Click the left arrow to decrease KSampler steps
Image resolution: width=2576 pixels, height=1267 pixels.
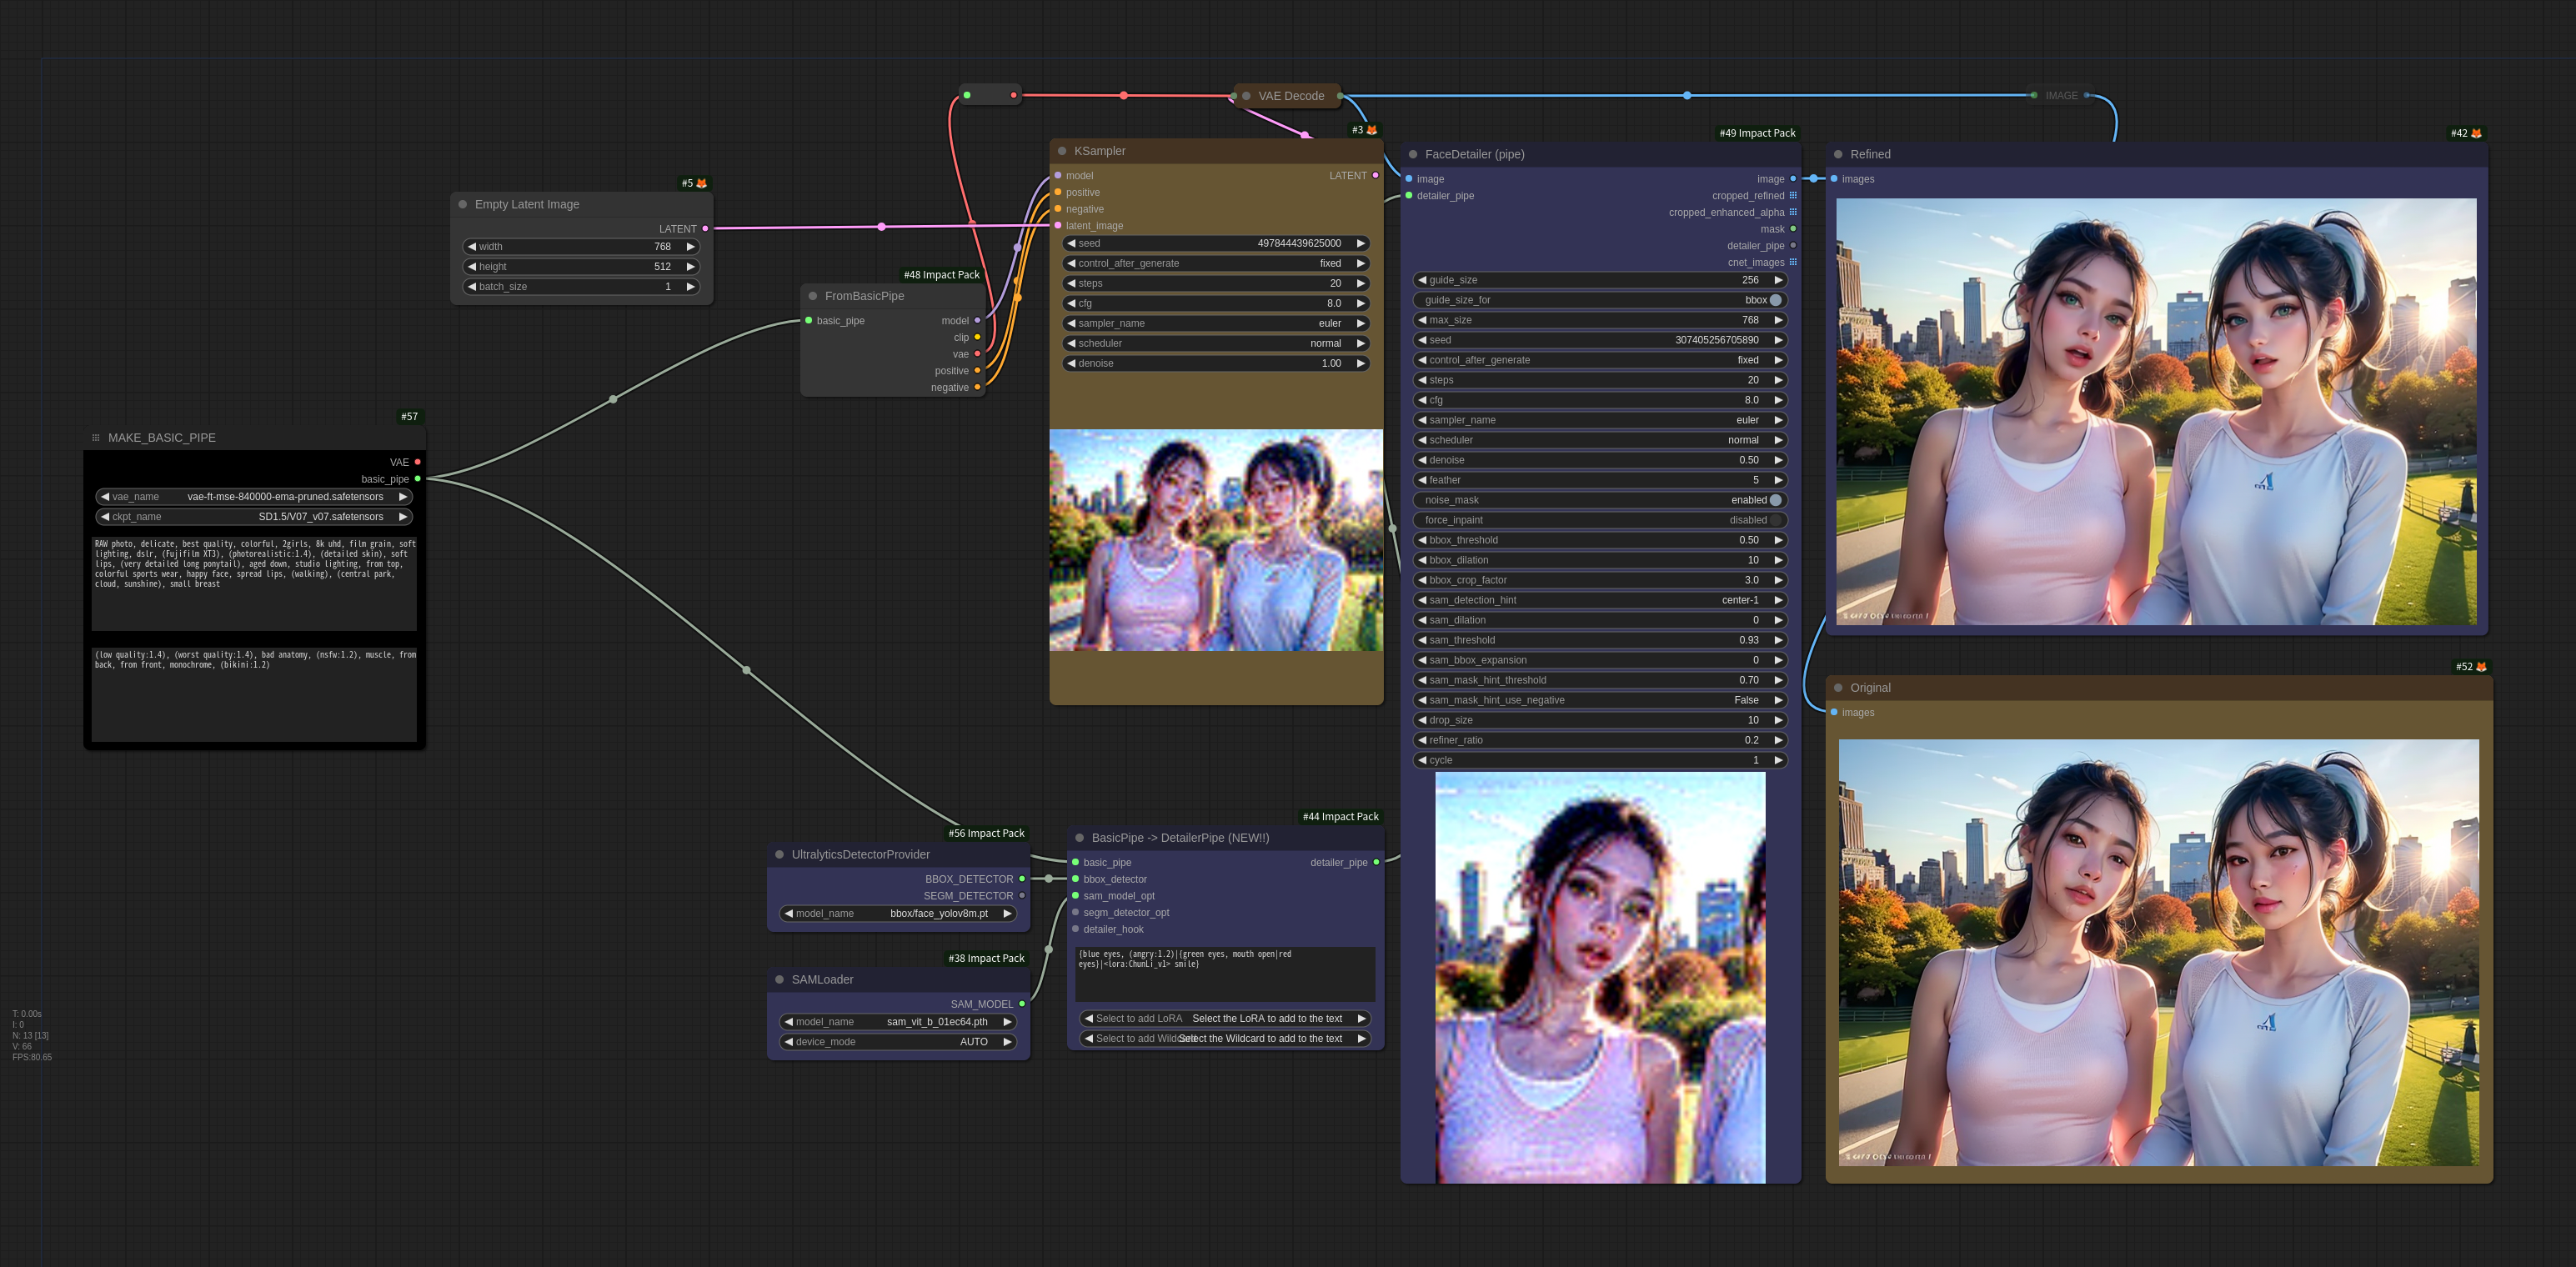pyautogui.click(x=1071, y=283)
